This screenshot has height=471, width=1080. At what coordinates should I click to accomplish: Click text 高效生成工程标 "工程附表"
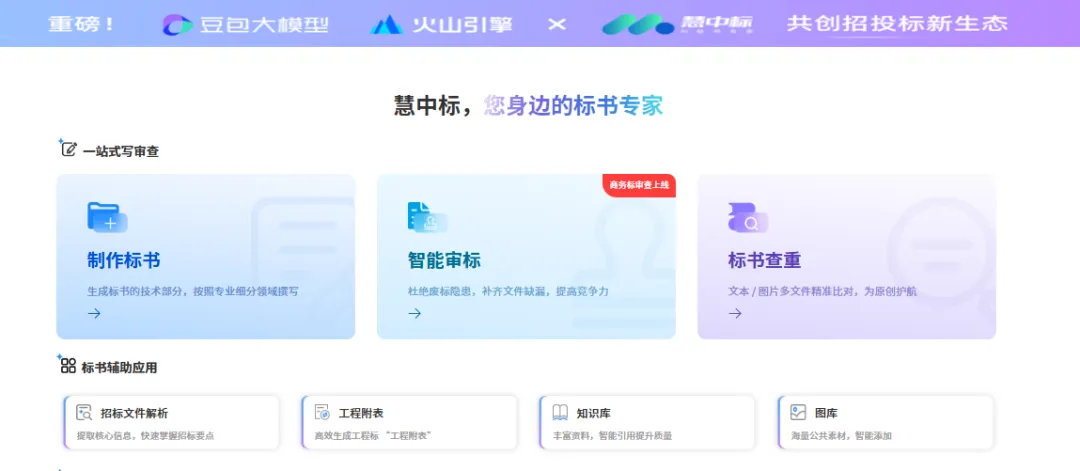[x=373, y=436]
